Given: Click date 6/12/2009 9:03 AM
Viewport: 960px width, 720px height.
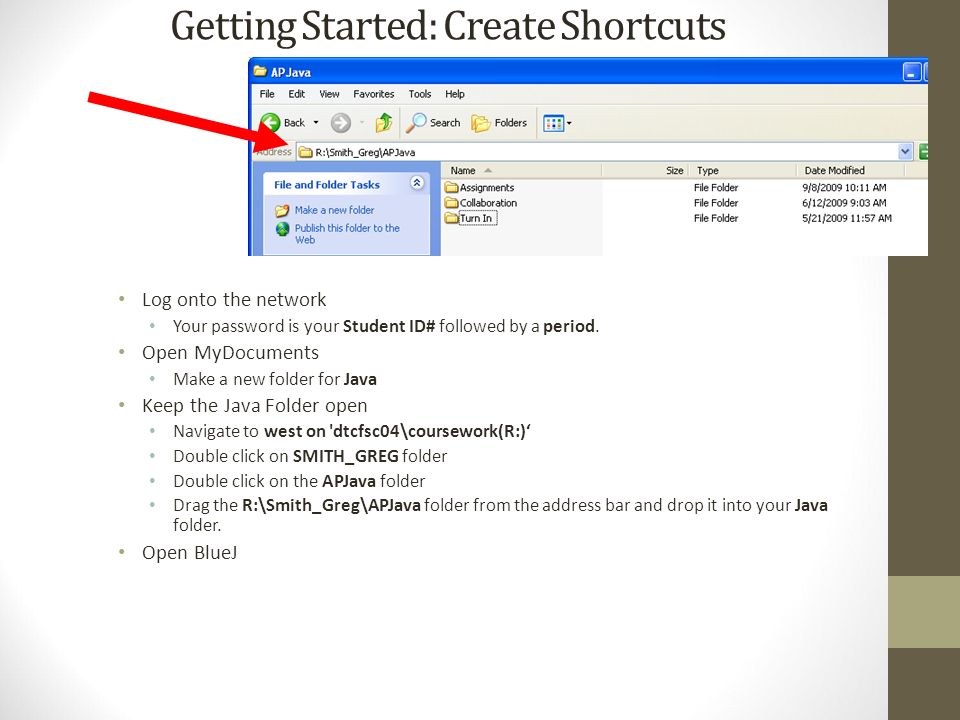Looking at the screenshot, I should [844, 203].
